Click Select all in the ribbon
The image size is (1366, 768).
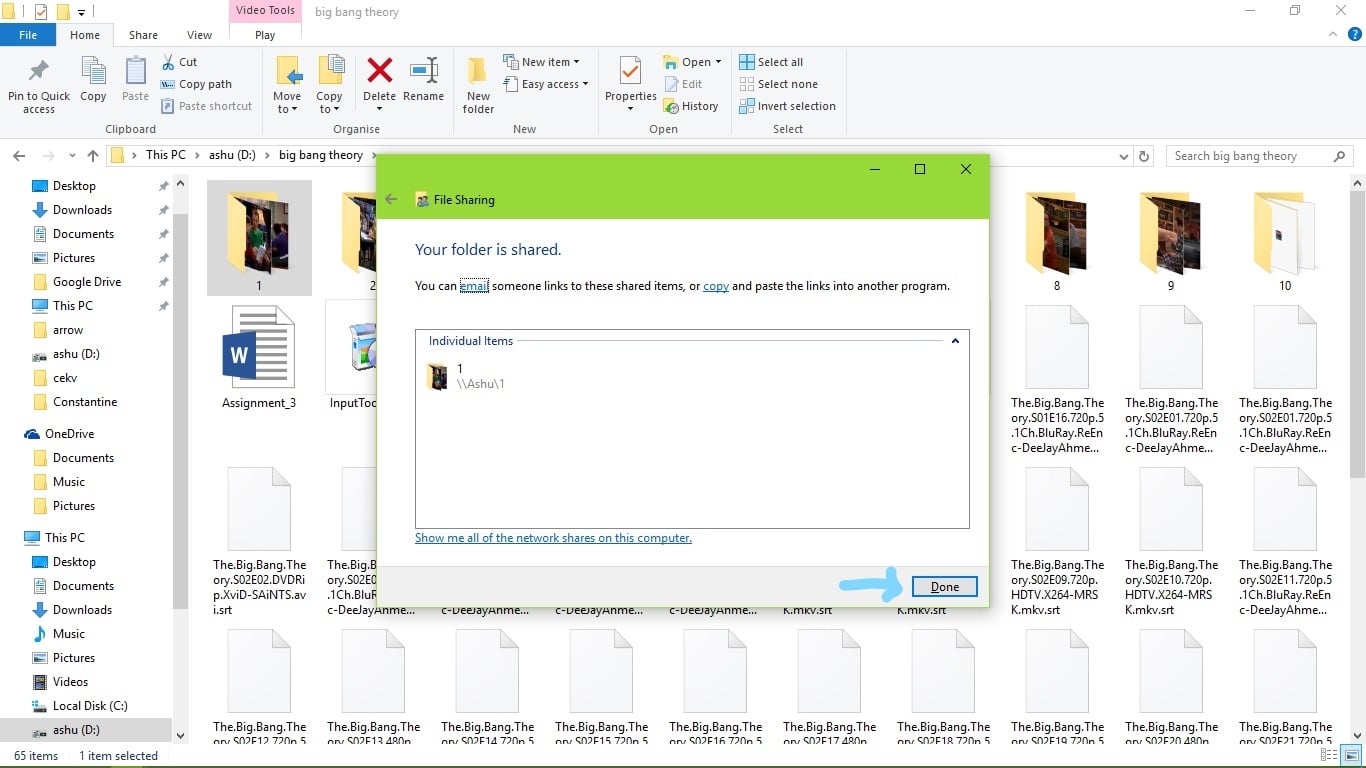(771, 62)
